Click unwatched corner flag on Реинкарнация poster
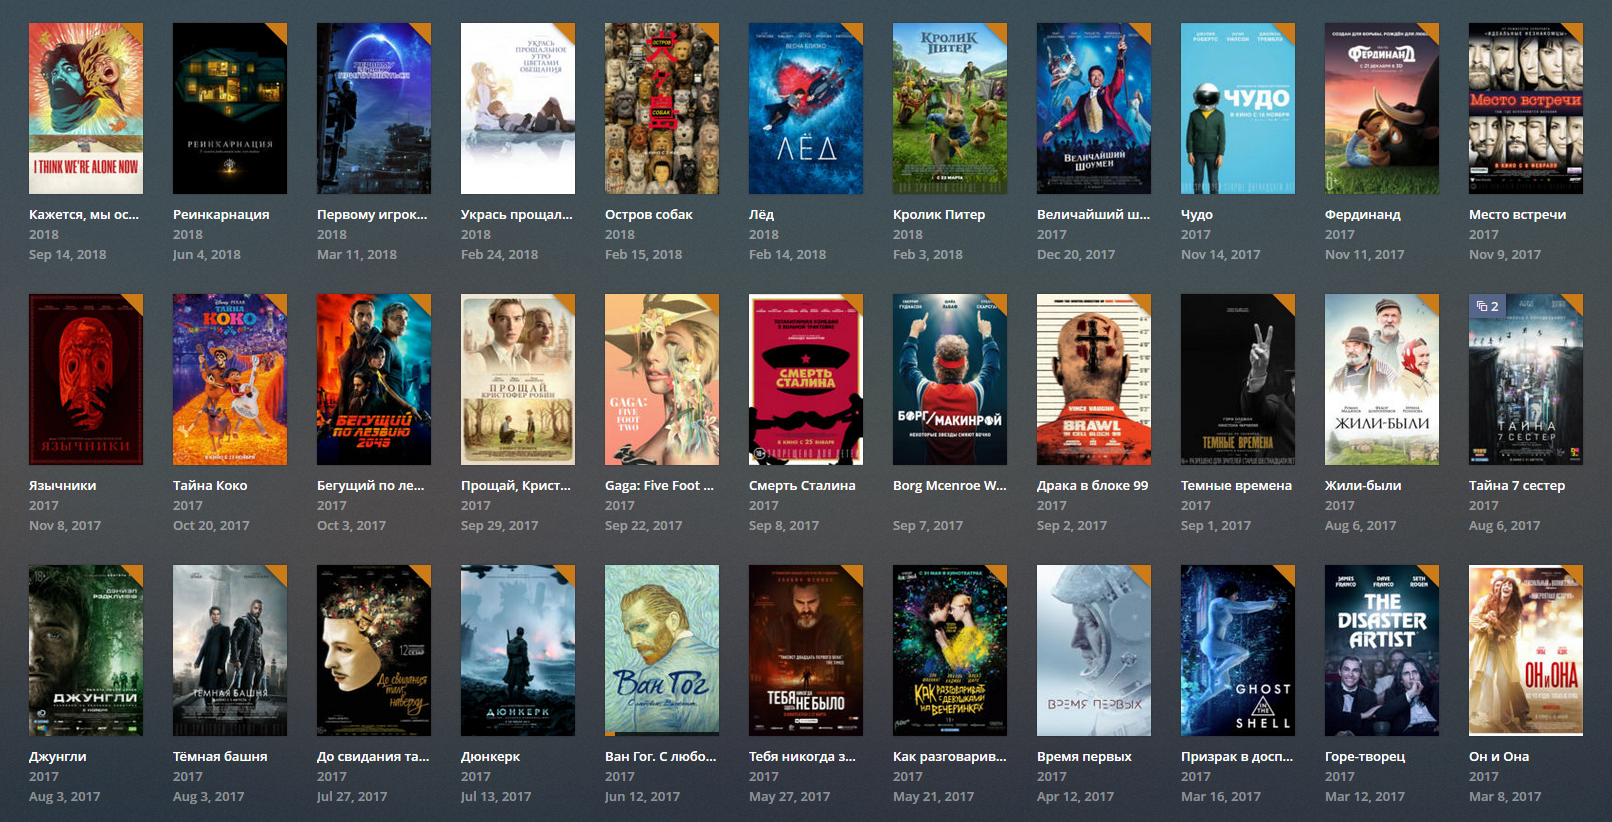The height and width of the screenshot is (822, 1612). 278,32
